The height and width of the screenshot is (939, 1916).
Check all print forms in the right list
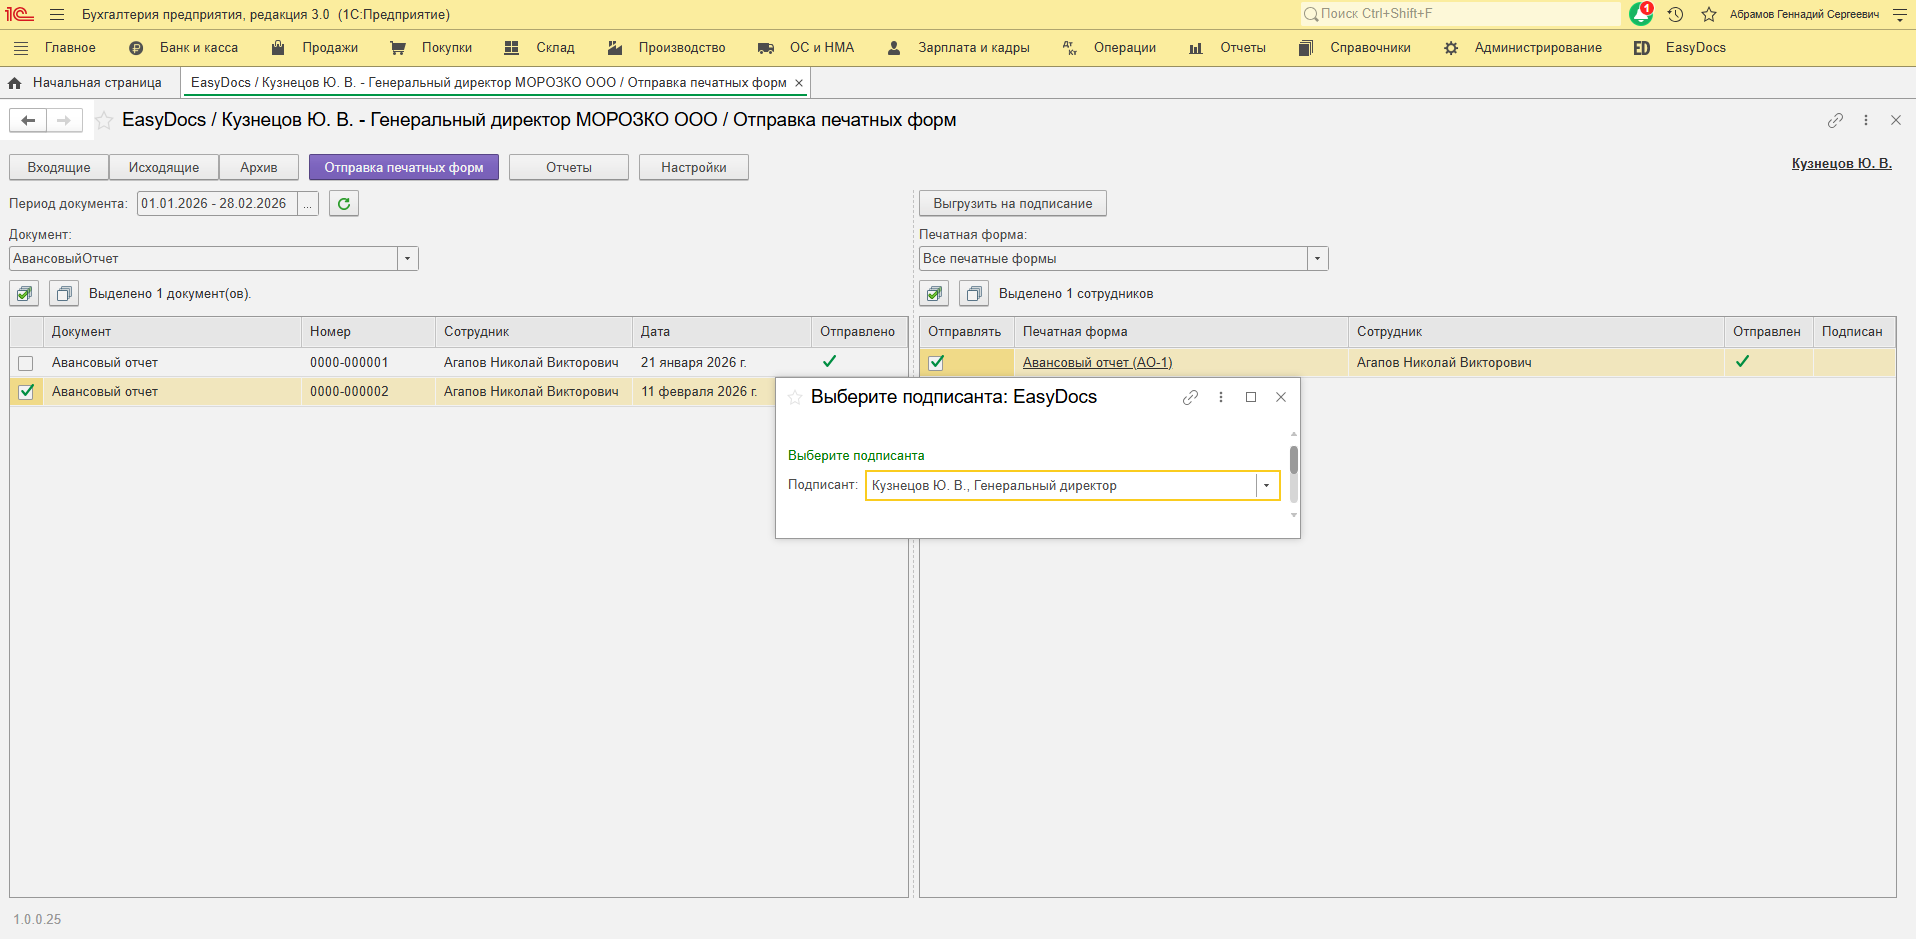point(934,294)
